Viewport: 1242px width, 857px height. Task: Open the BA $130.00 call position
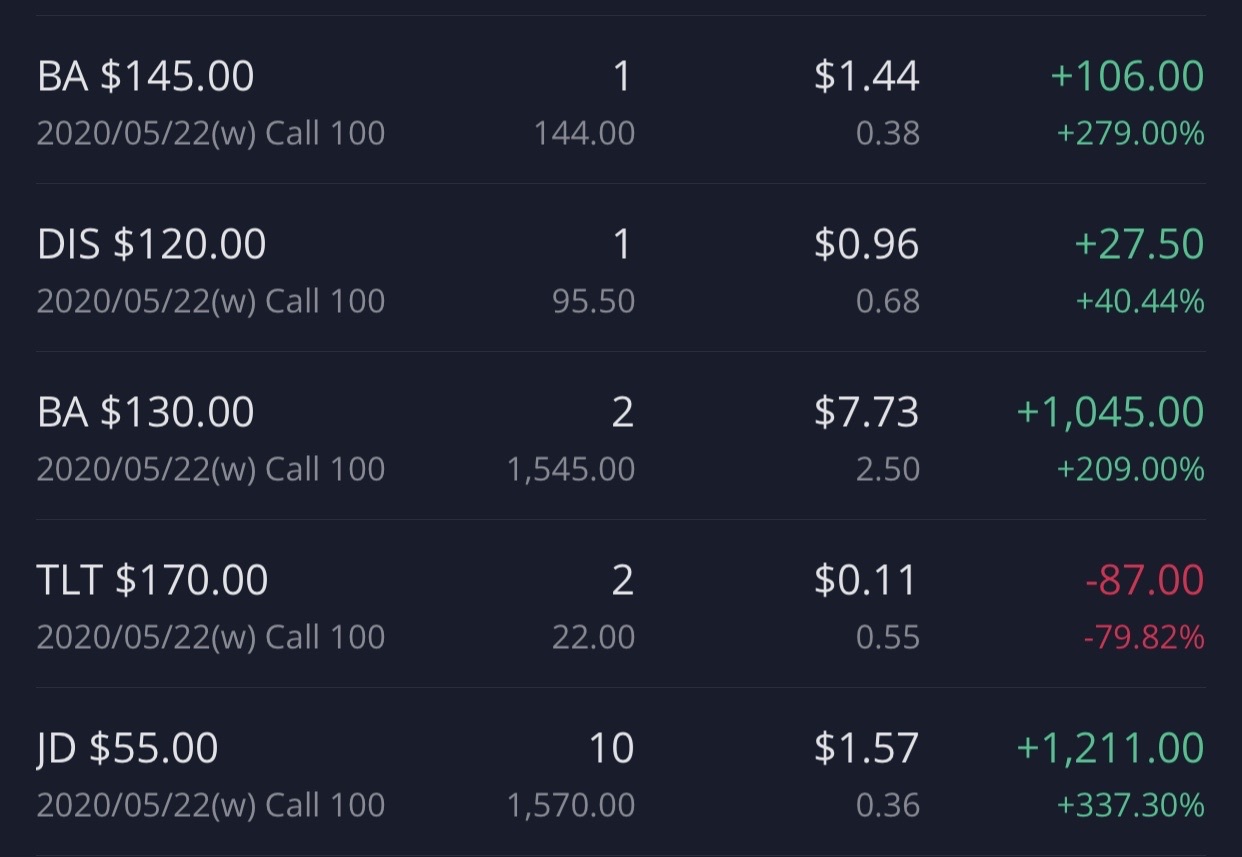pos(620,436)
